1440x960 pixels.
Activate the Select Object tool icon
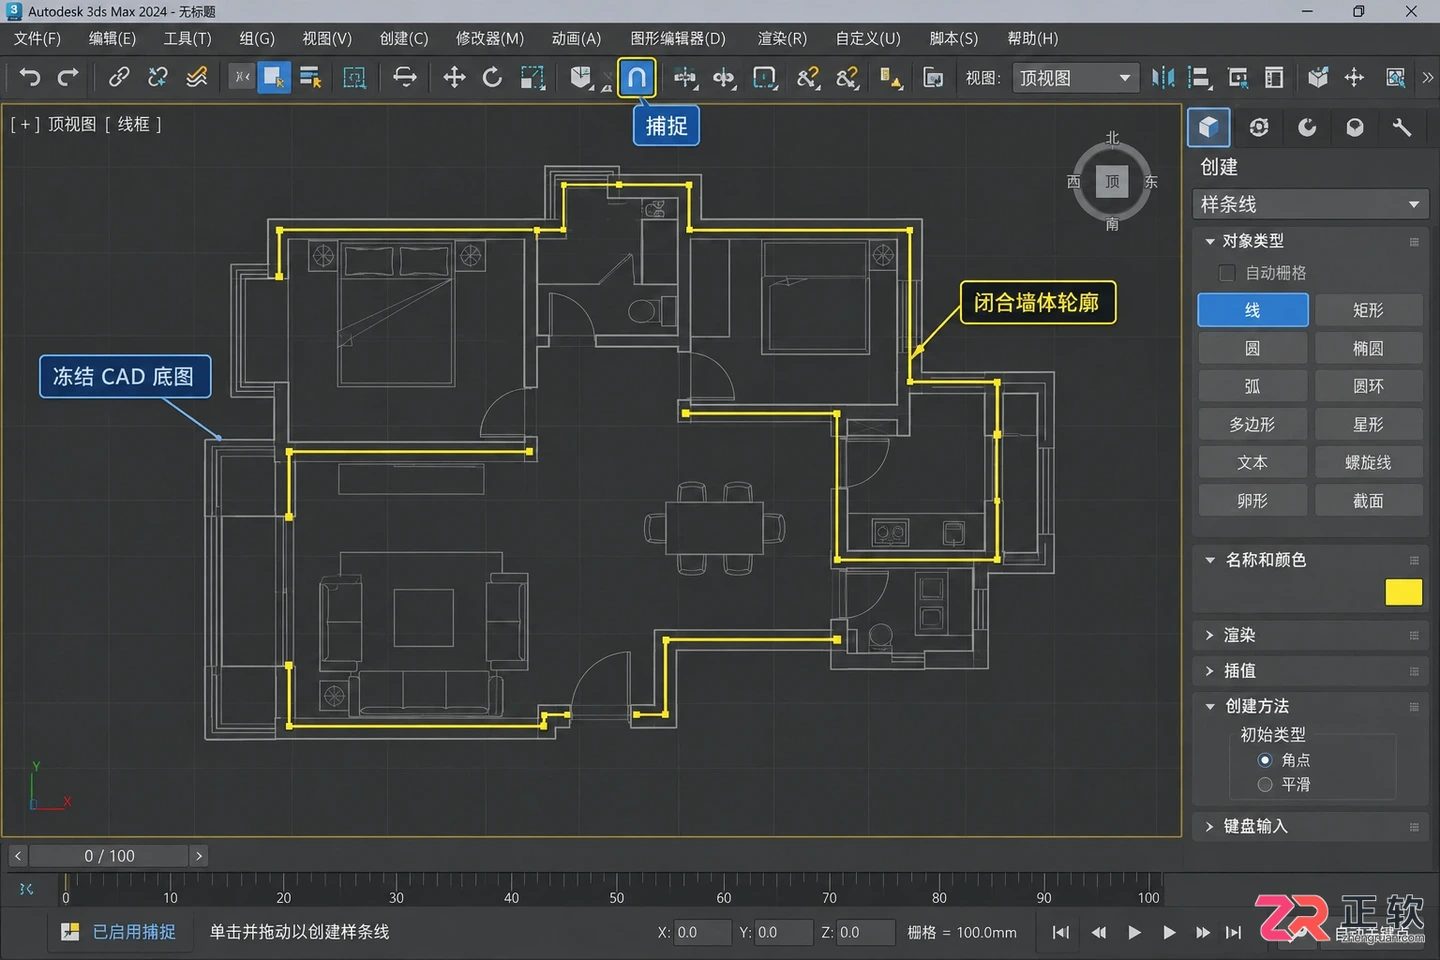(274, 77)
